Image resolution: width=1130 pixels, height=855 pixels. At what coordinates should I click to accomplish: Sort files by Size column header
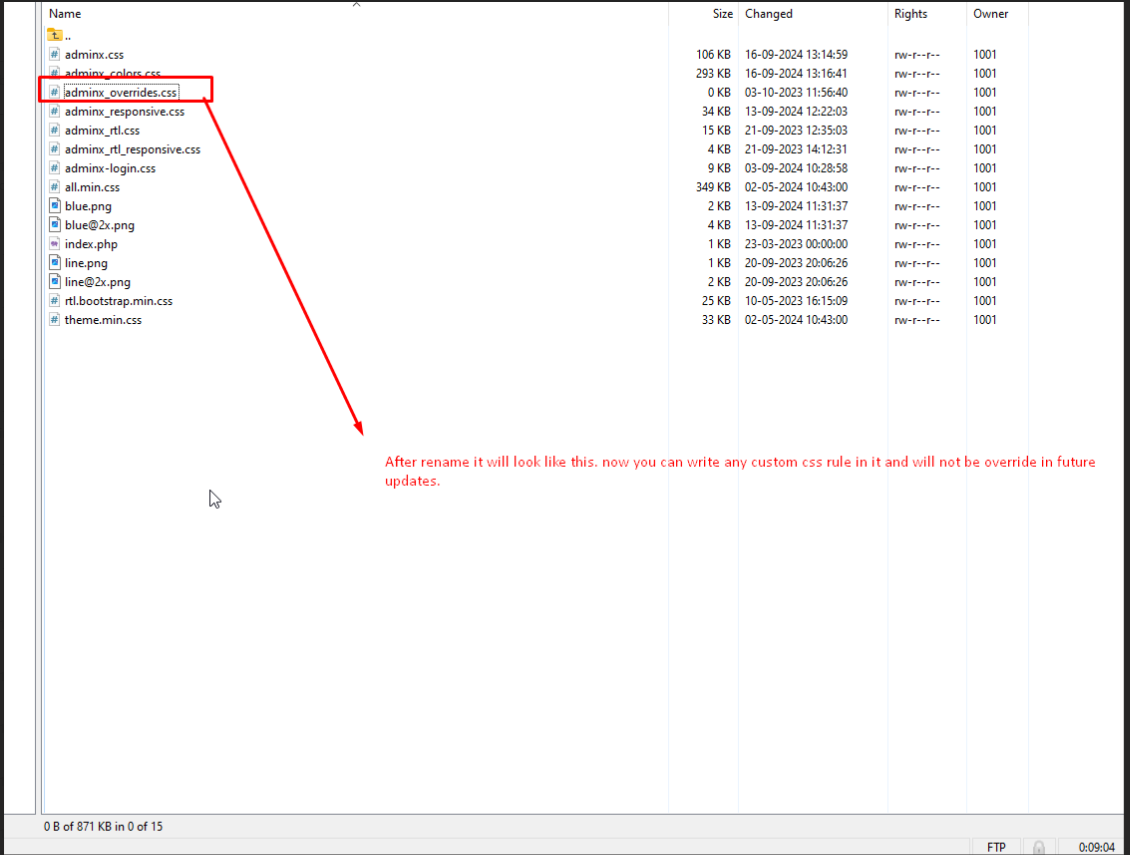point(722,14)
